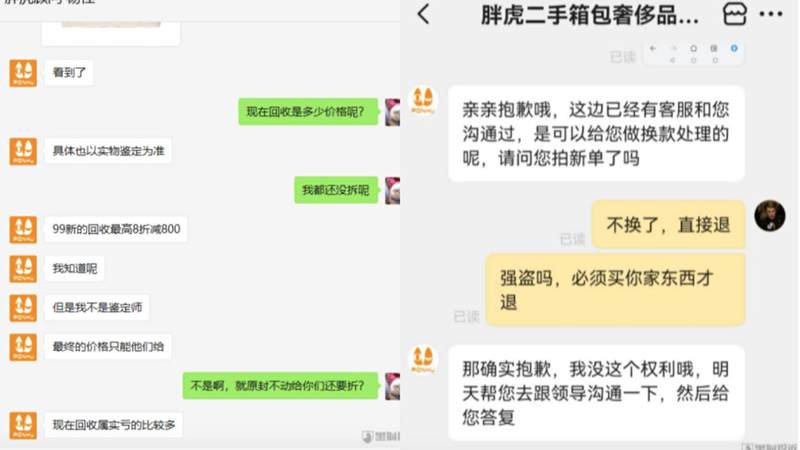Viewport: 800px width, 450px height.
Task: Click the blue icon in small toolbar
Action: (734, 48)
